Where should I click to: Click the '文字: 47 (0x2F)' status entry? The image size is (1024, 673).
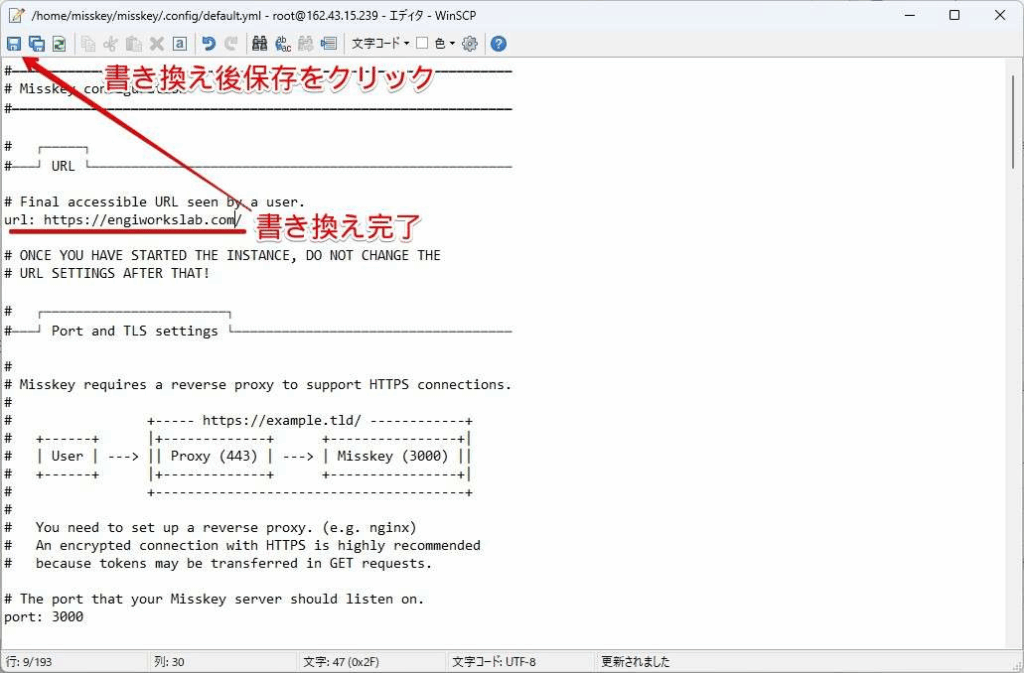(341, 662)
